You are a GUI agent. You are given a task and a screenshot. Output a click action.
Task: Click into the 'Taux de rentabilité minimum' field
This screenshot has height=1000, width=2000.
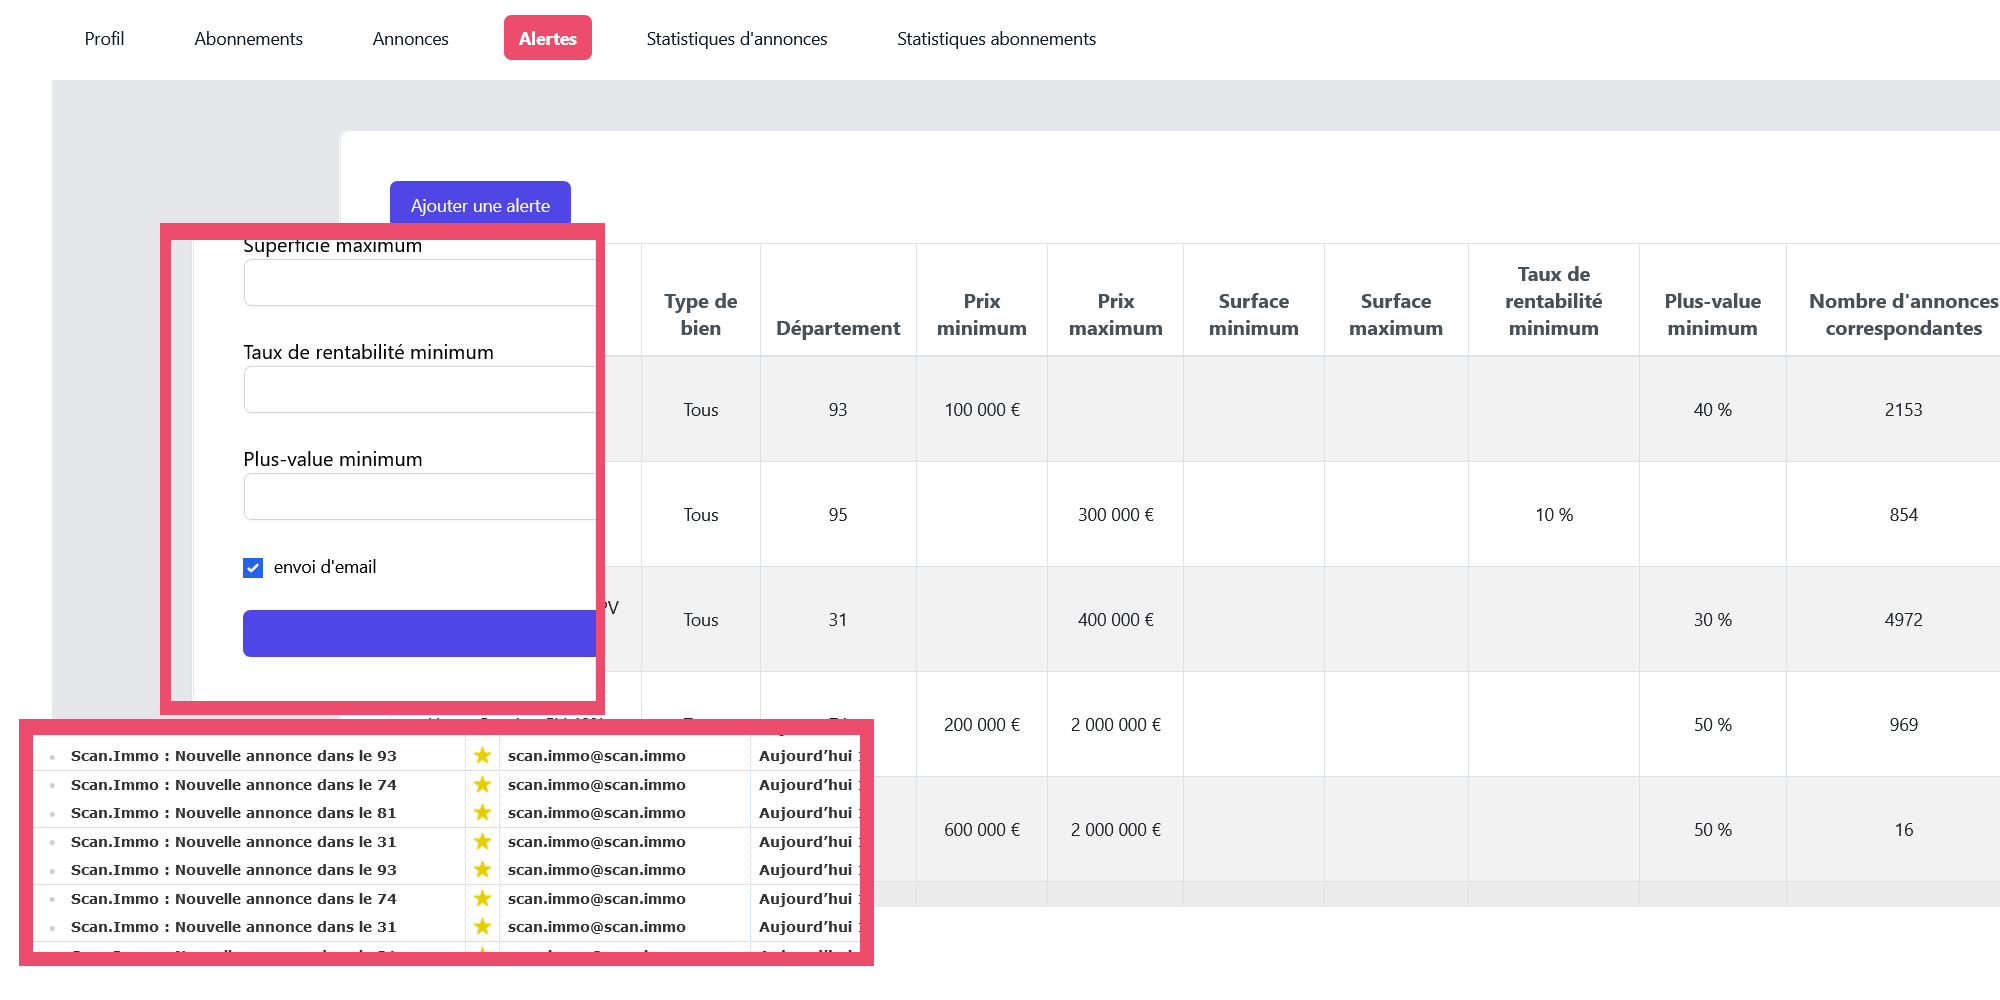click(419, 390)
